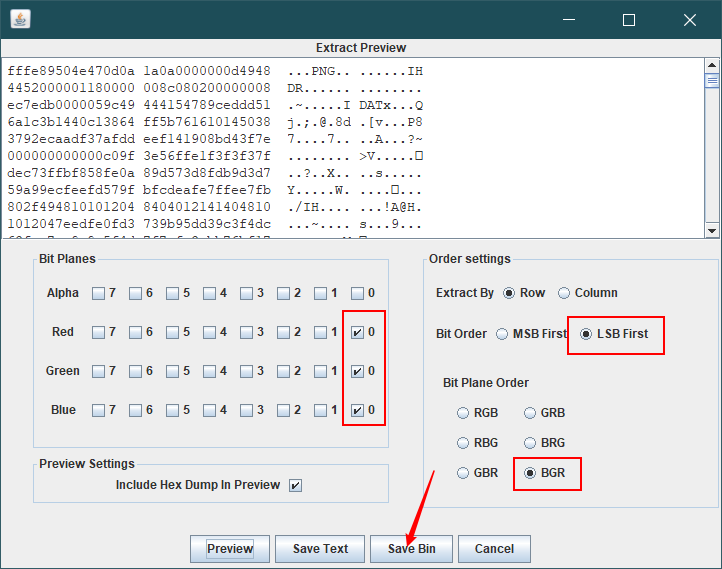Toggle Include Hex Dump In Preview
The width and height of the screenshot is (722, 569).
[x=296, y=485]
